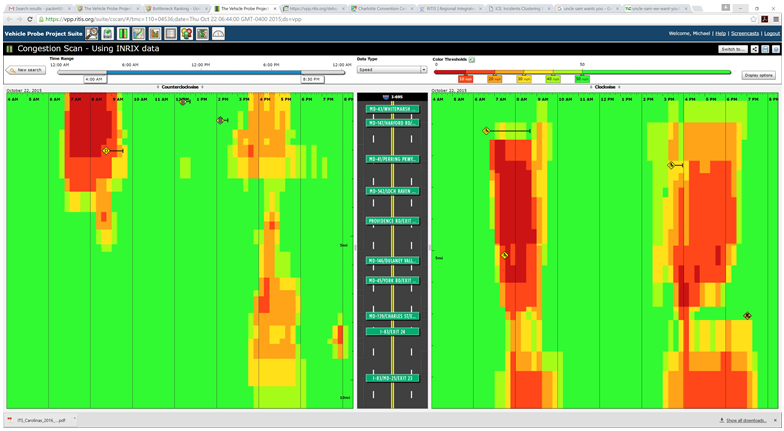Toggle the Color Thresholds checkbox

pos(472,60)
